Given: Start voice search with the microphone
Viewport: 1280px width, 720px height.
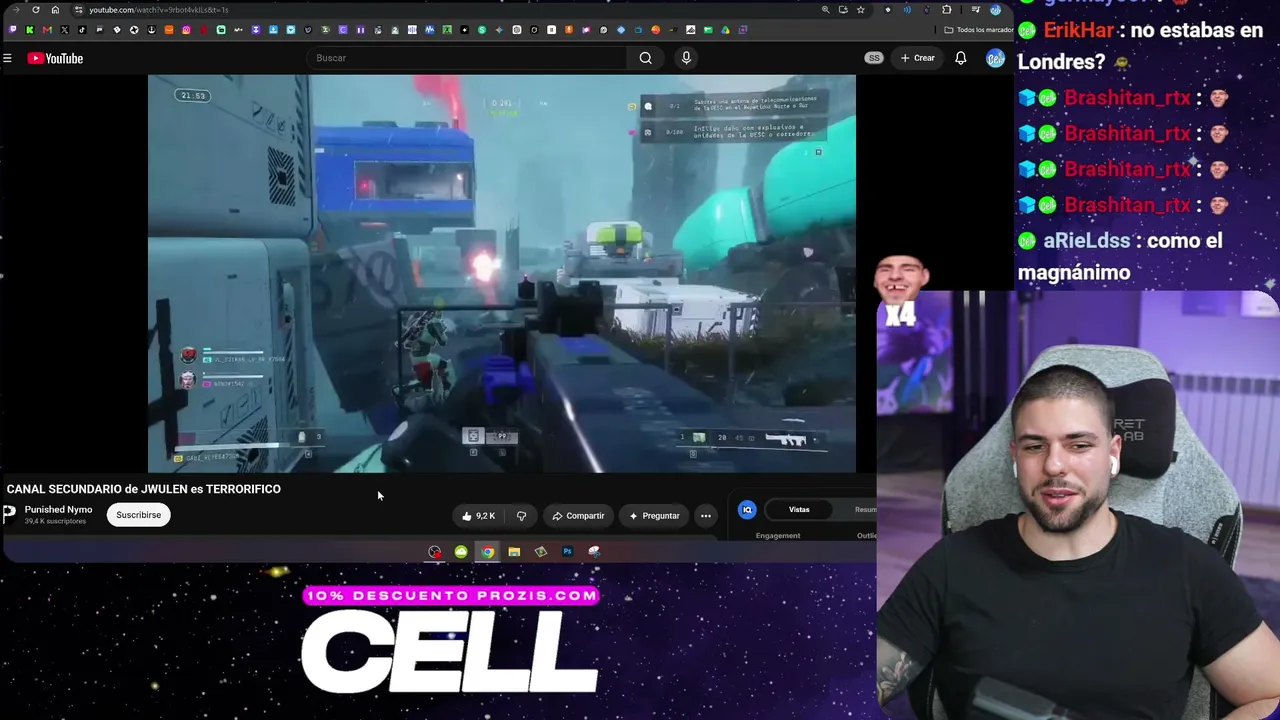Looking at the screenshot, I should coord(686,58).
